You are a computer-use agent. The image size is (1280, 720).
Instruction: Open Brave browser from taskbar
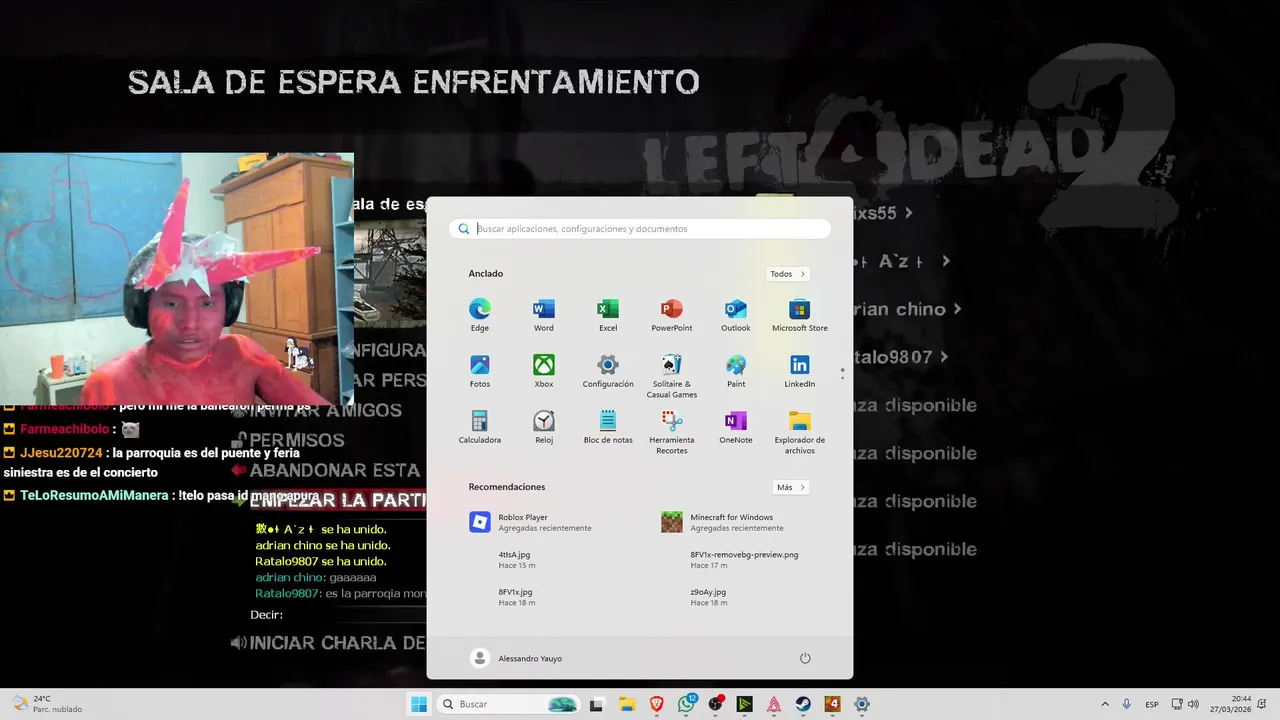tap(657, 704)
